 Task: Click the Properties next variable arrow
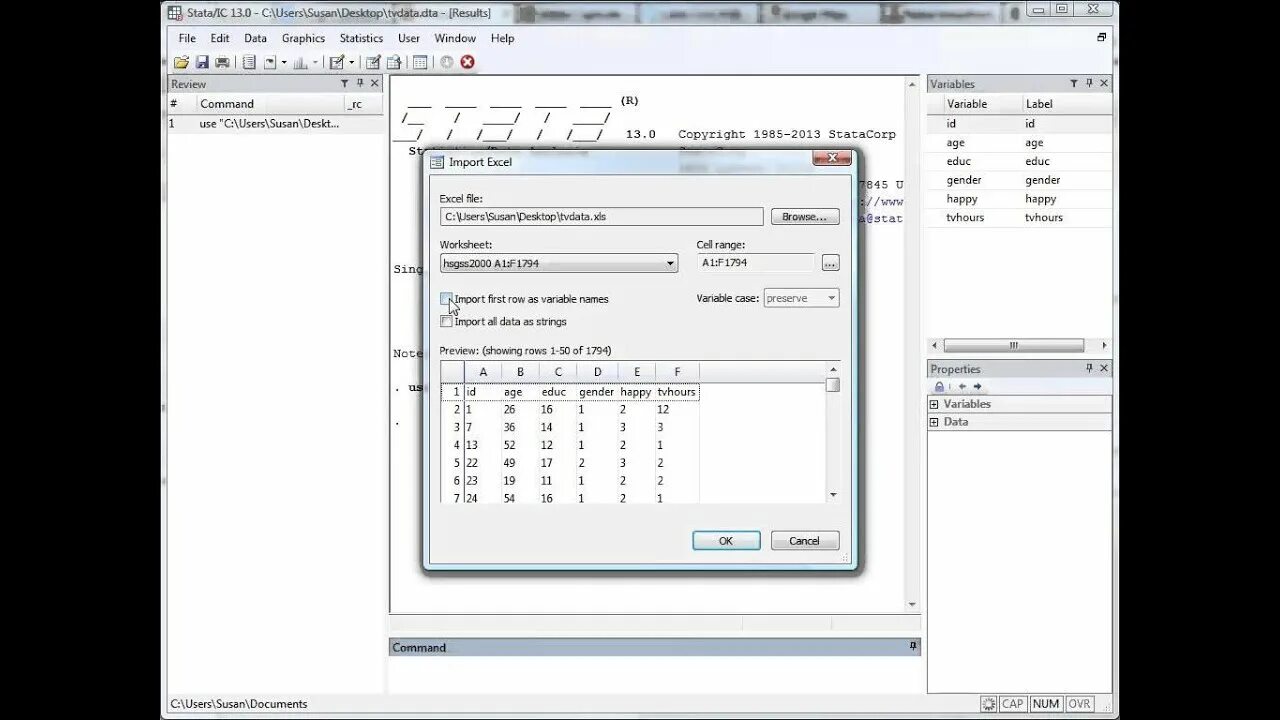[977, 387]
